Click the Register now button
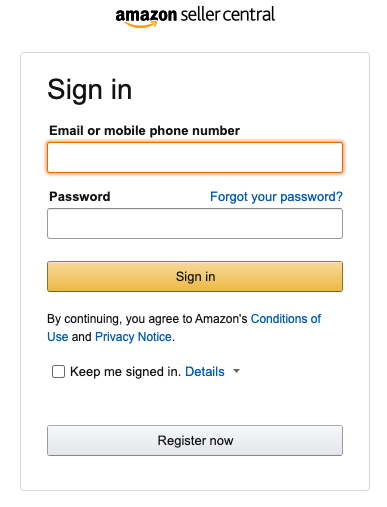387x507 pixels. tap(195, 440)
